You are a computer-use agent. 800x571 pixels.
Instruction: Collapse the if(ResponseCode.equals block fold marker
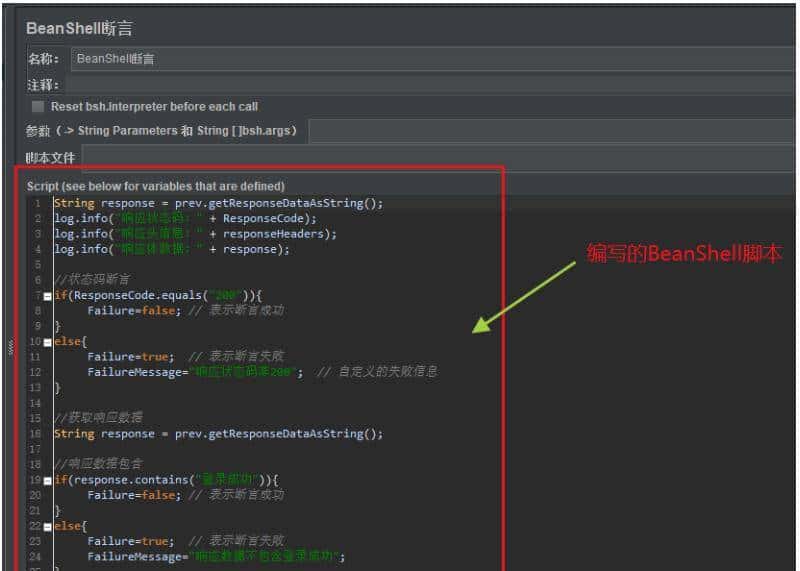click(x=47, y=296)
